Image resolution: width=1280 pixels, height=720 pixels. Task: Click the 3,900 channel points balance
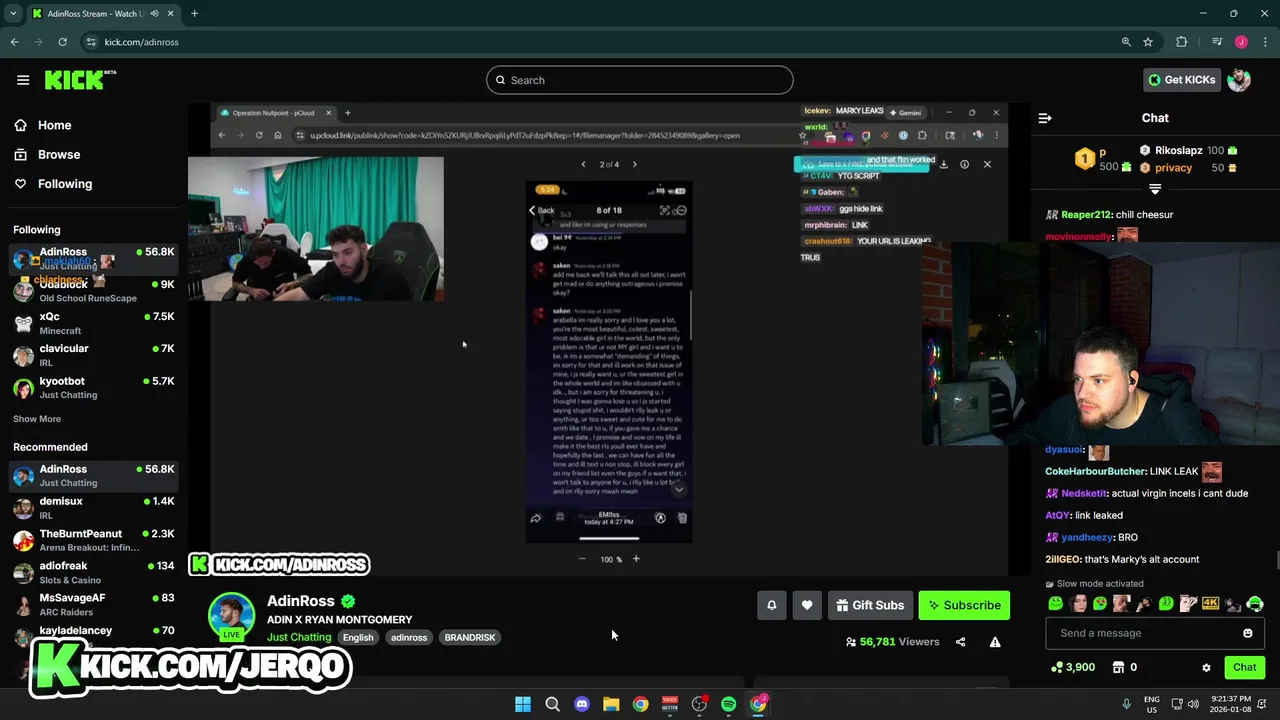[1072, 667]
